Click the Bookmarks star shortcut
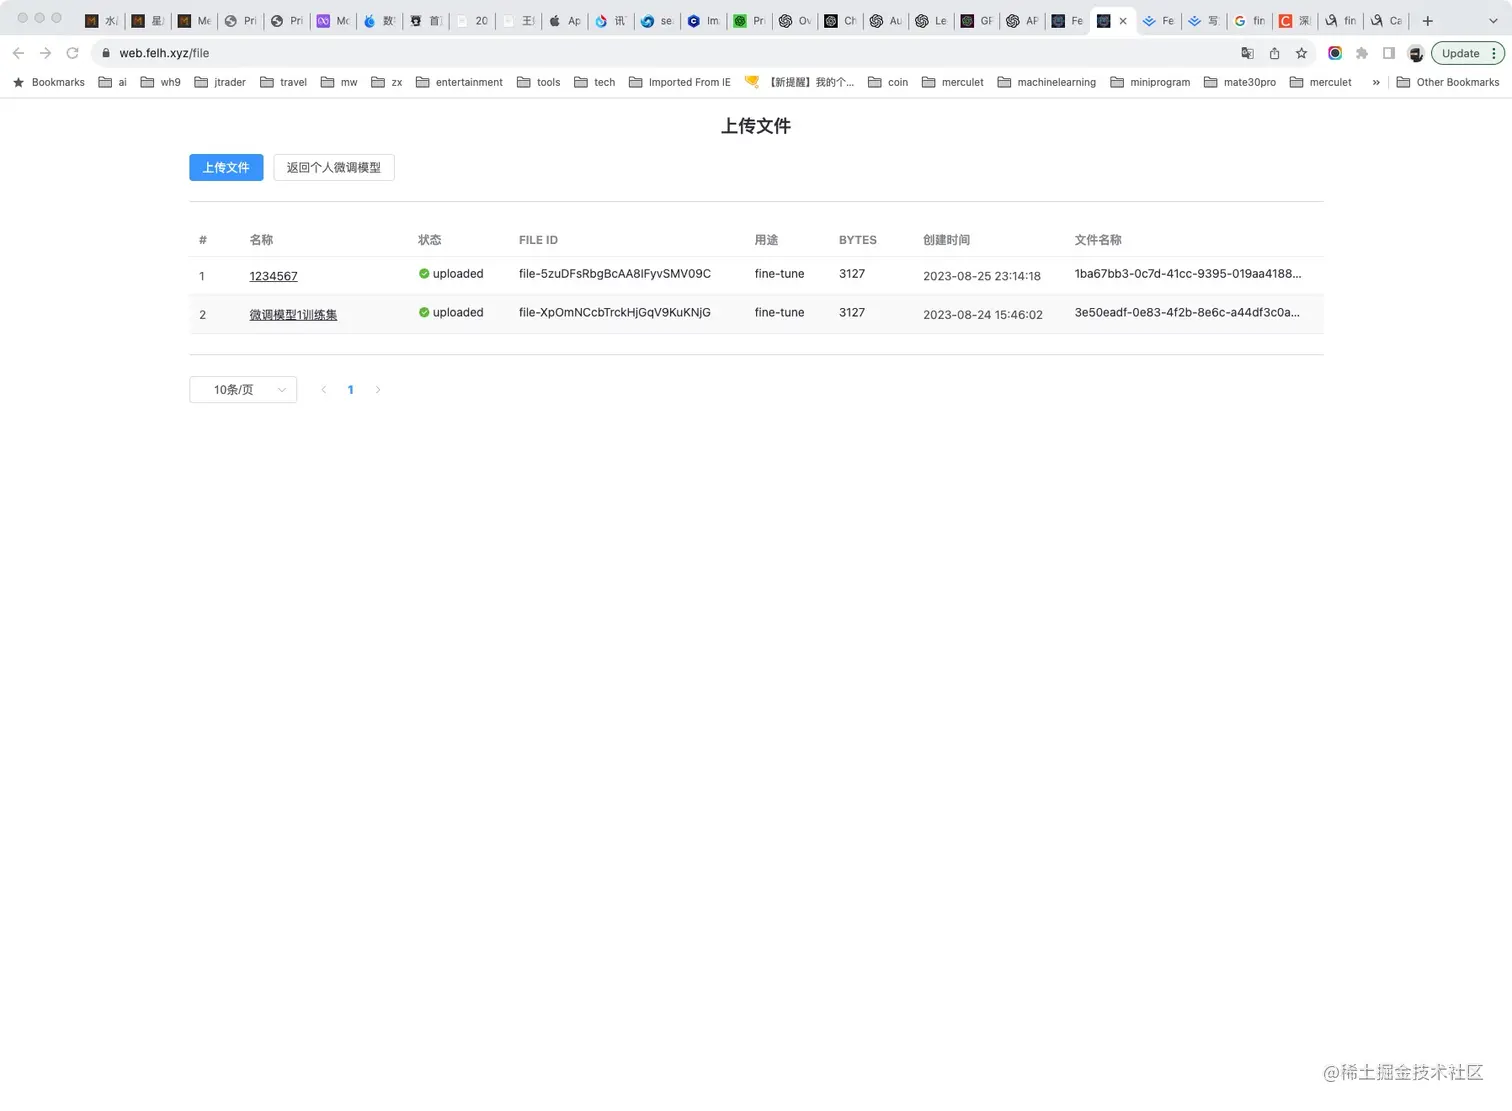 pos(48,82)
